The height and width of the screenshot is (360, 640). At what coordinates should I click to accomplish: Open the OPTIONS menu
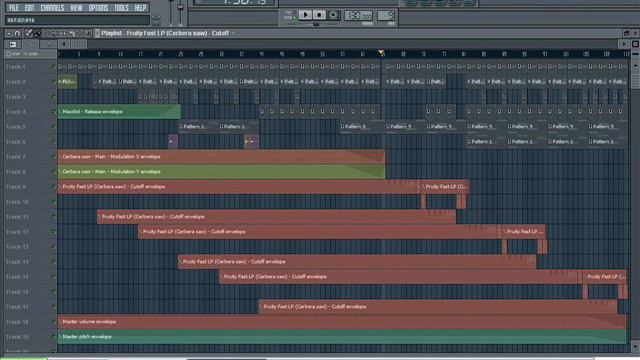(x=98, y=8)
